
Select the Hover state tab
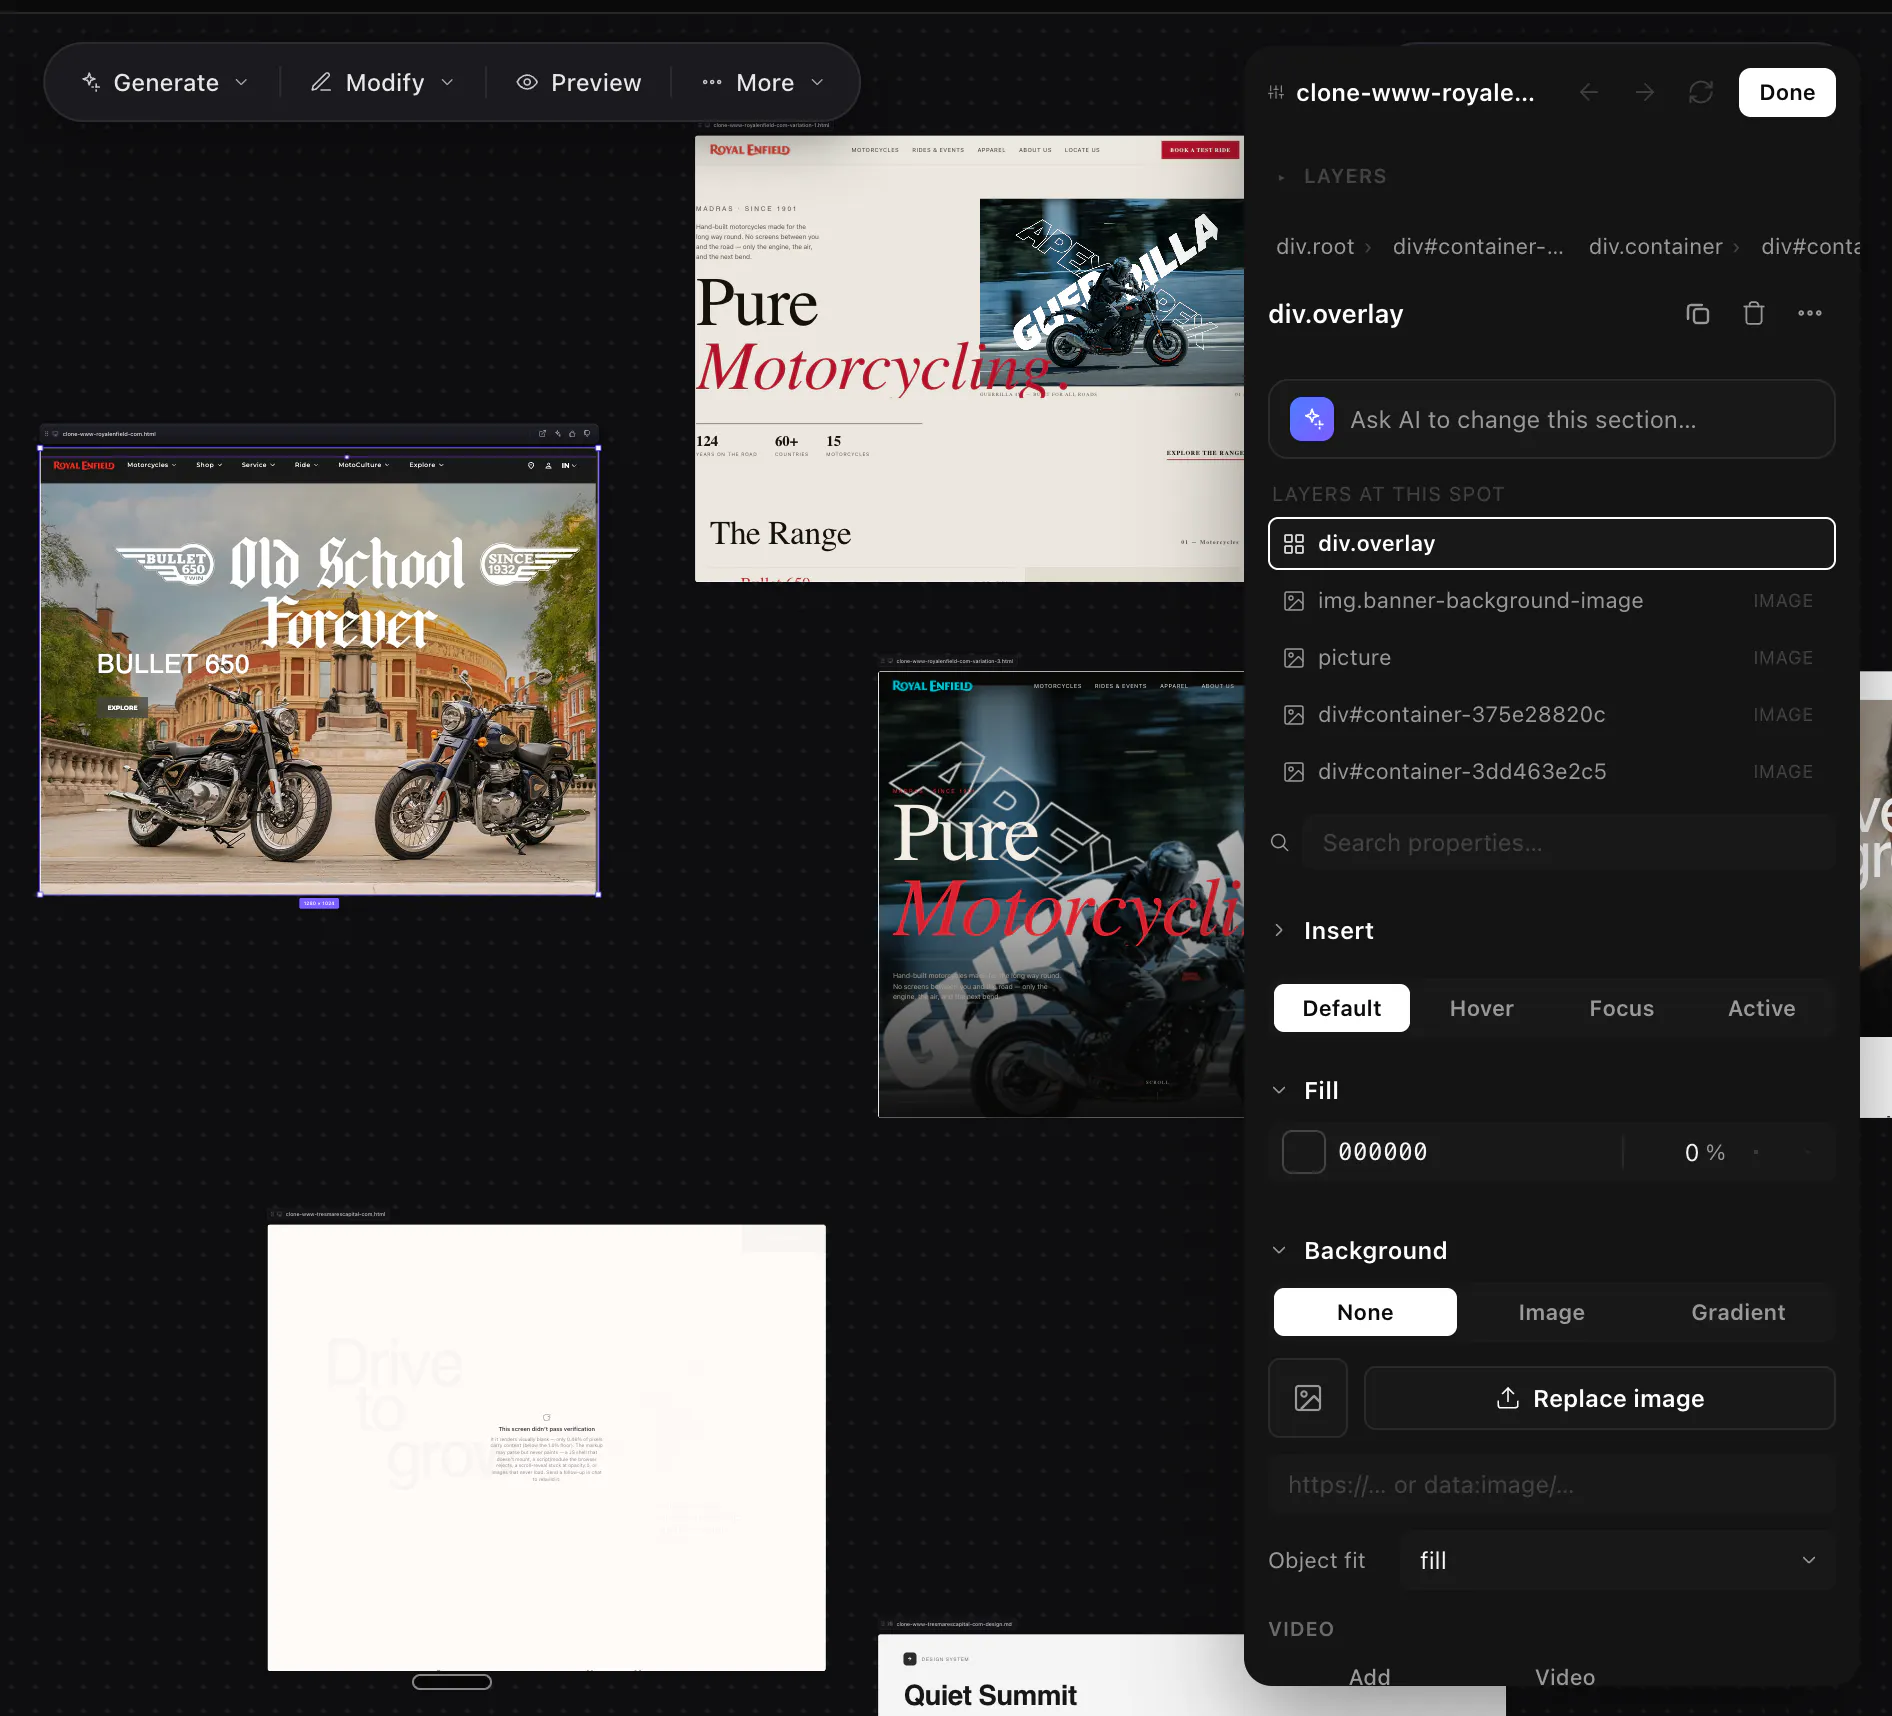pyautogui.click(x=1481, y=1009)
